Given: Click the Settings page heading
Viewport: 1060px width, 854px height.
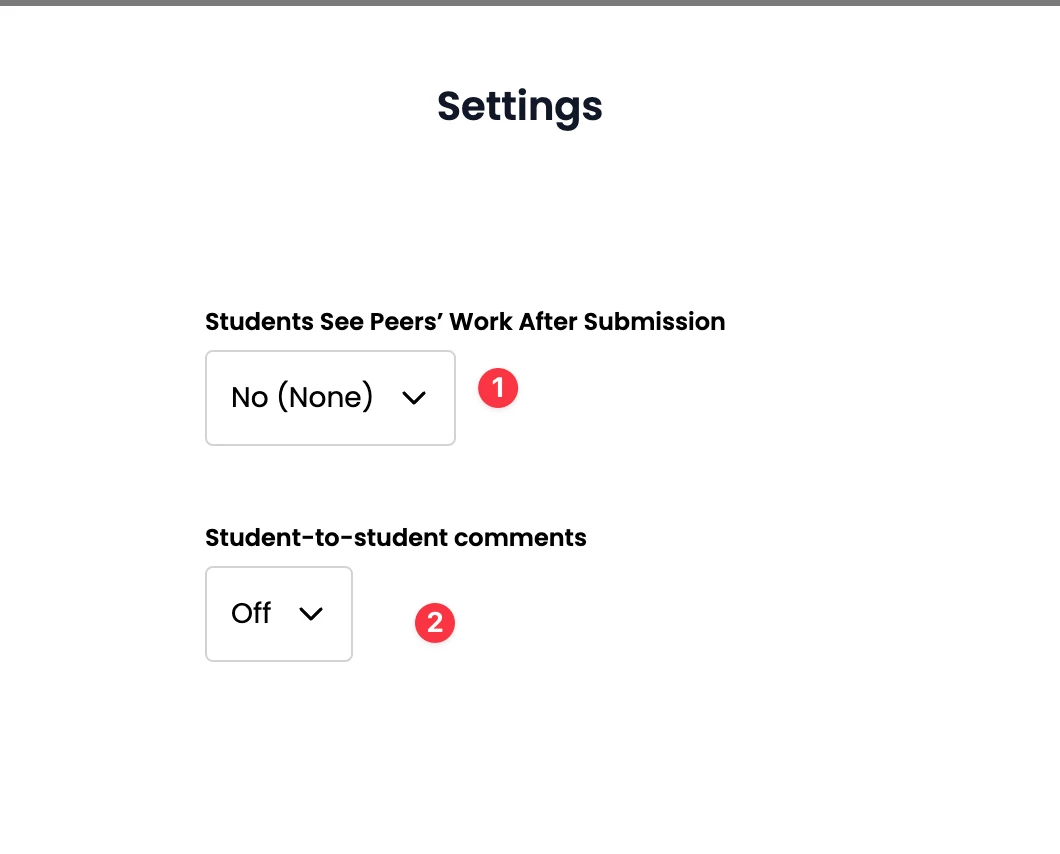Looking at the screenshot, I should [519, 107].
